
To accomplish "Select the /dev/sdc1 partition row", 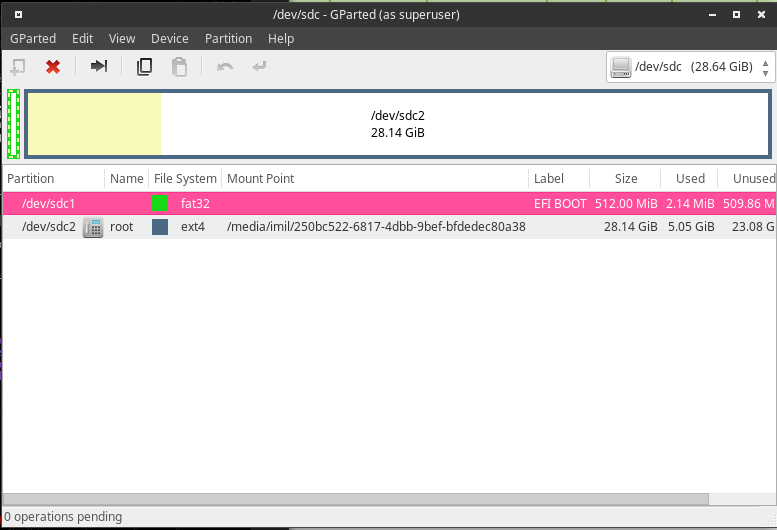I will [x=300, y=203].
